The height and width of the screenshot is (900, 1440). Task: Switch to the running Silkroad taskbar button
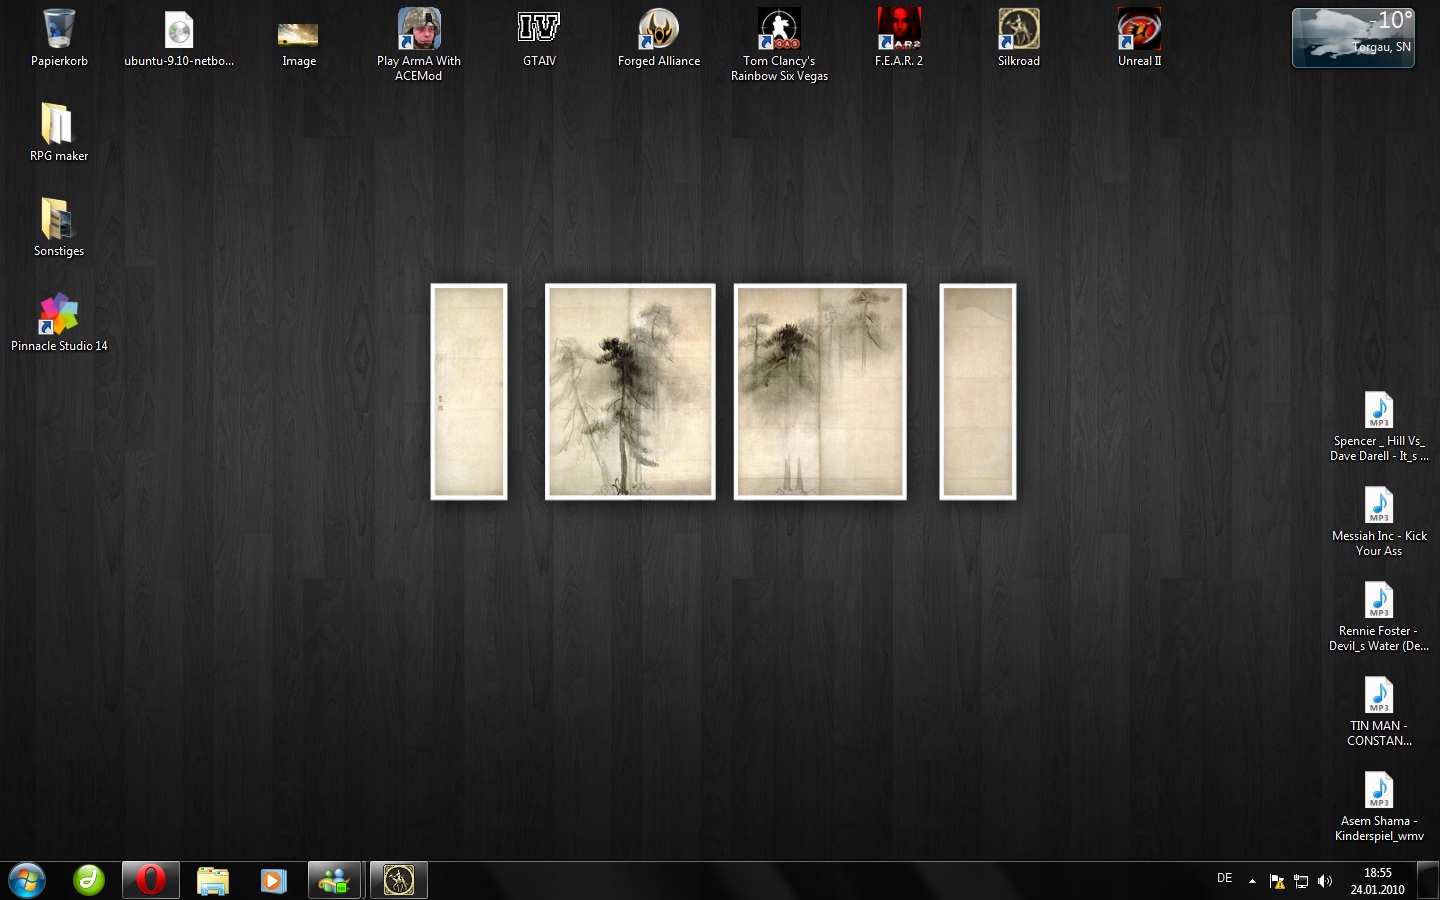399,880
